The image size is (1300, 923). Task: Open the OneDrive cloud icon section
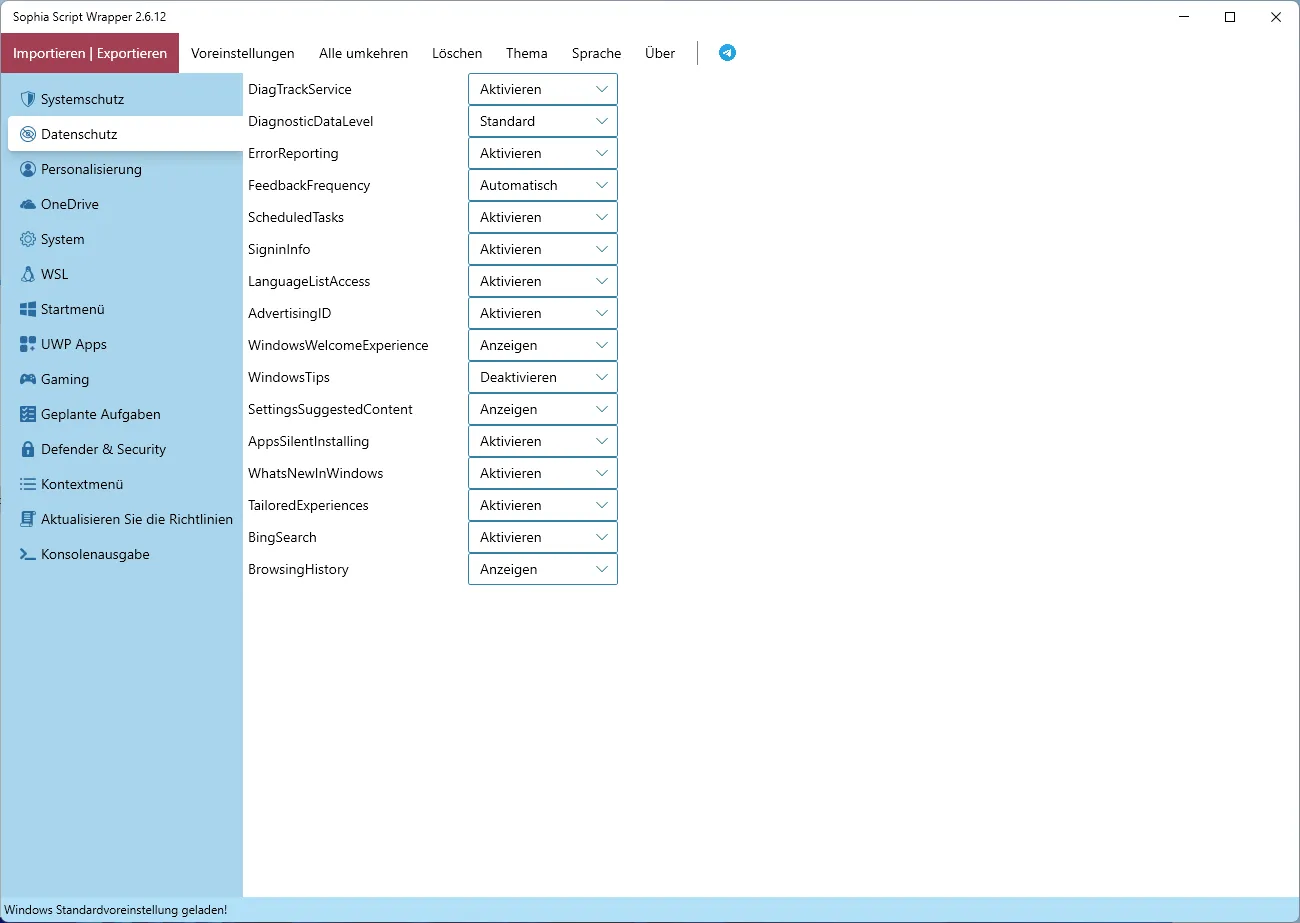pos(28,204)
